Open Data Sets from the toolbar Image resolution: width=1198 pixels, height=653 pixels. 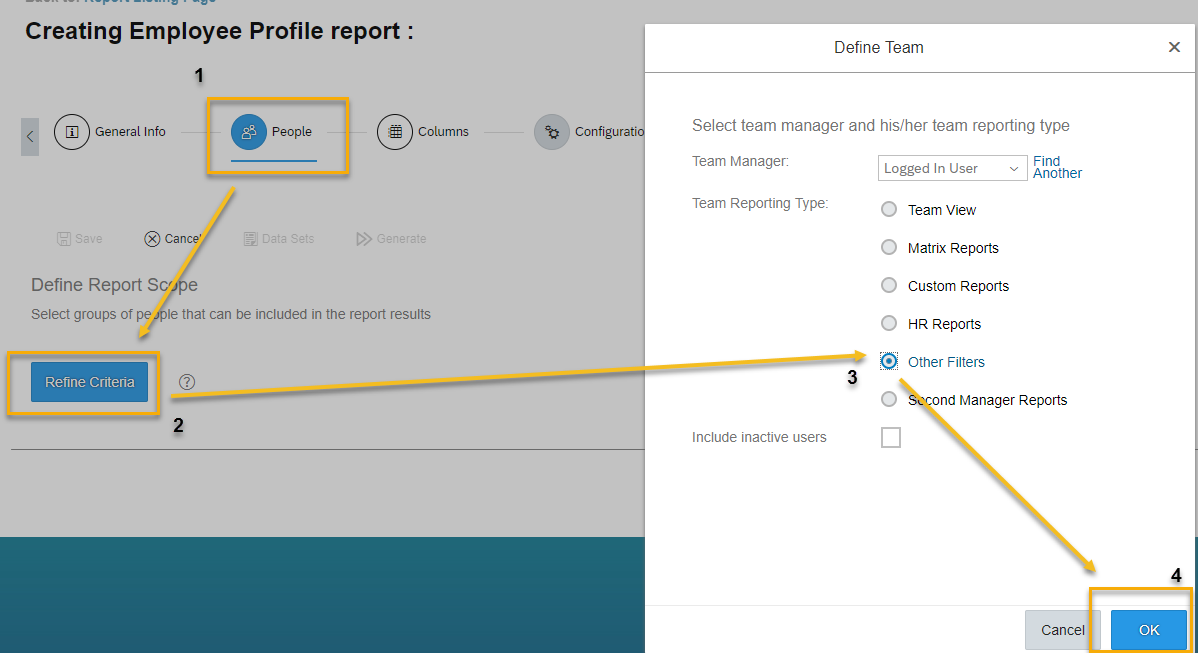coord(278,239)
